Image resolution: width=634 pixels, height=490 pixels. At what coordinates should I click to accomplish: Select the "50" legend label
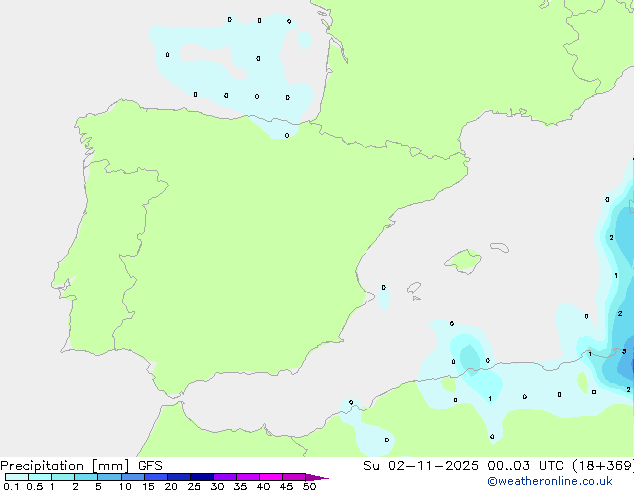[x=309, y=486]
